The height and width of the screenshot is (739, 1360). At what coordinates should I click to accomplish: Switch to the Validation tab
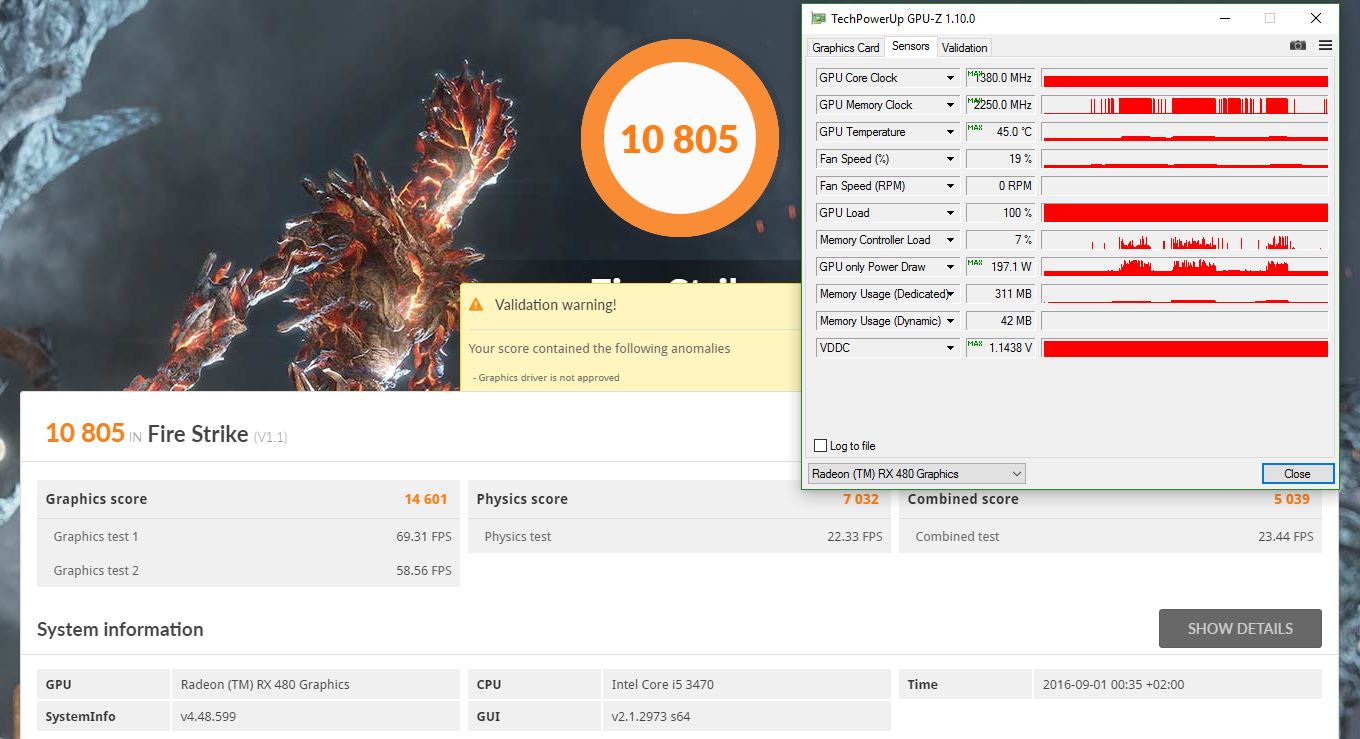pyautogui.click(x=964, y=48)
